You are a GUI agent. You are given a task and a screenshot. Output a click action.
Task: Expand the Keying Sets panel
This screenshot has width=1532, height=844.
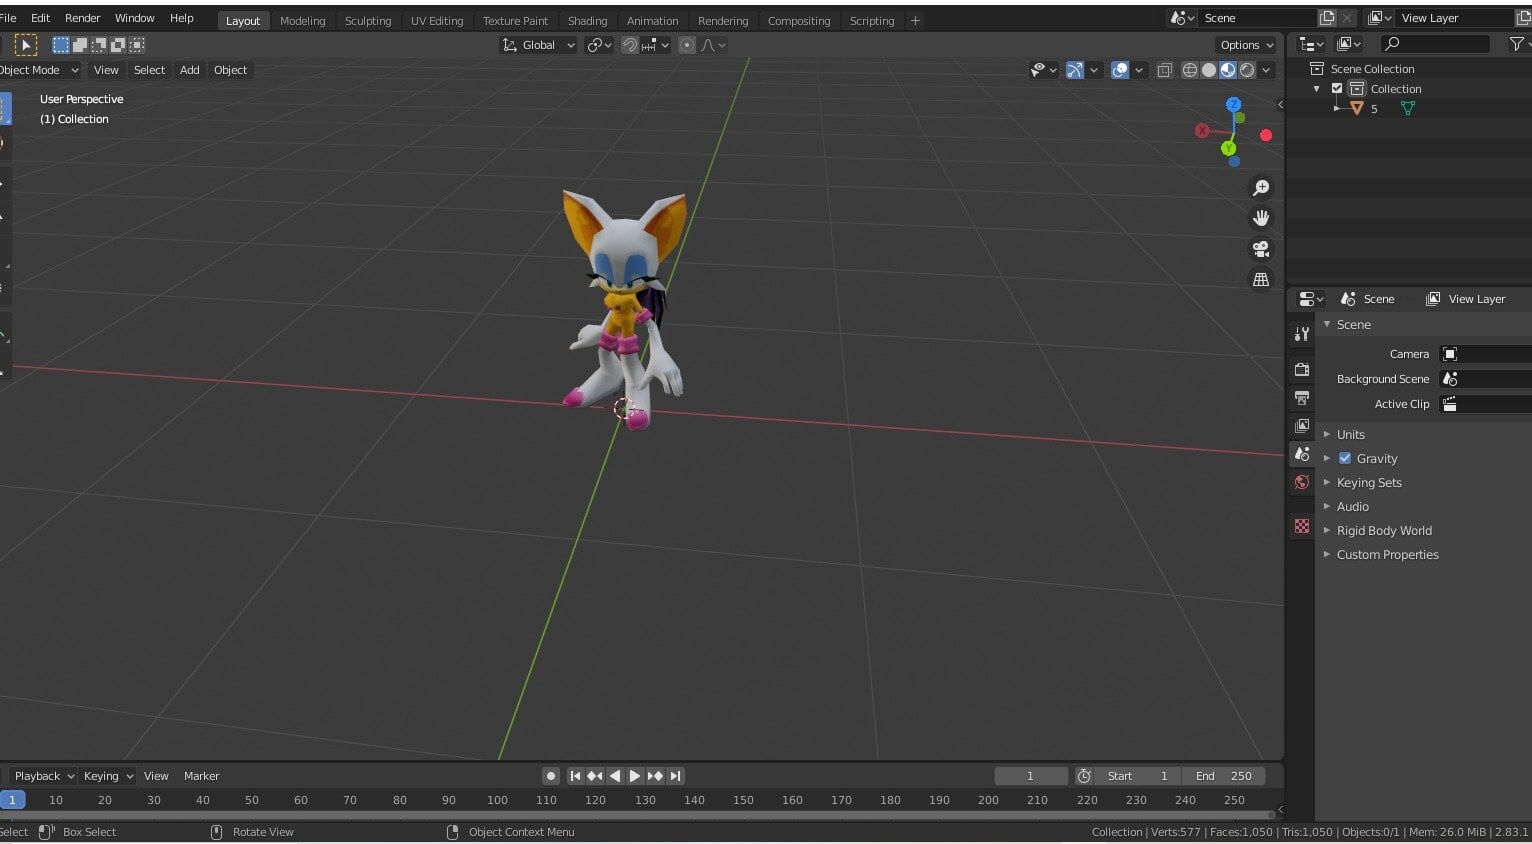[1369, 482]
